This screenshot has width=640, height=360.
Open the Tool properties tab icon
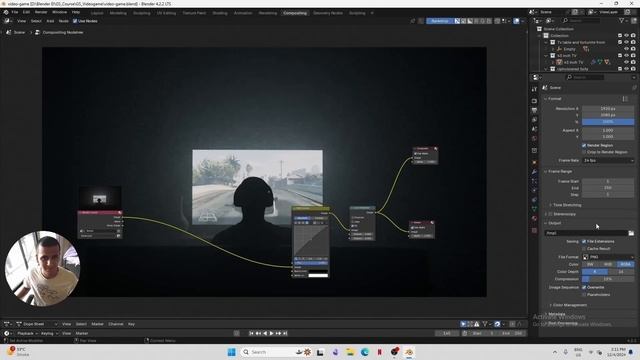[534, 89]
